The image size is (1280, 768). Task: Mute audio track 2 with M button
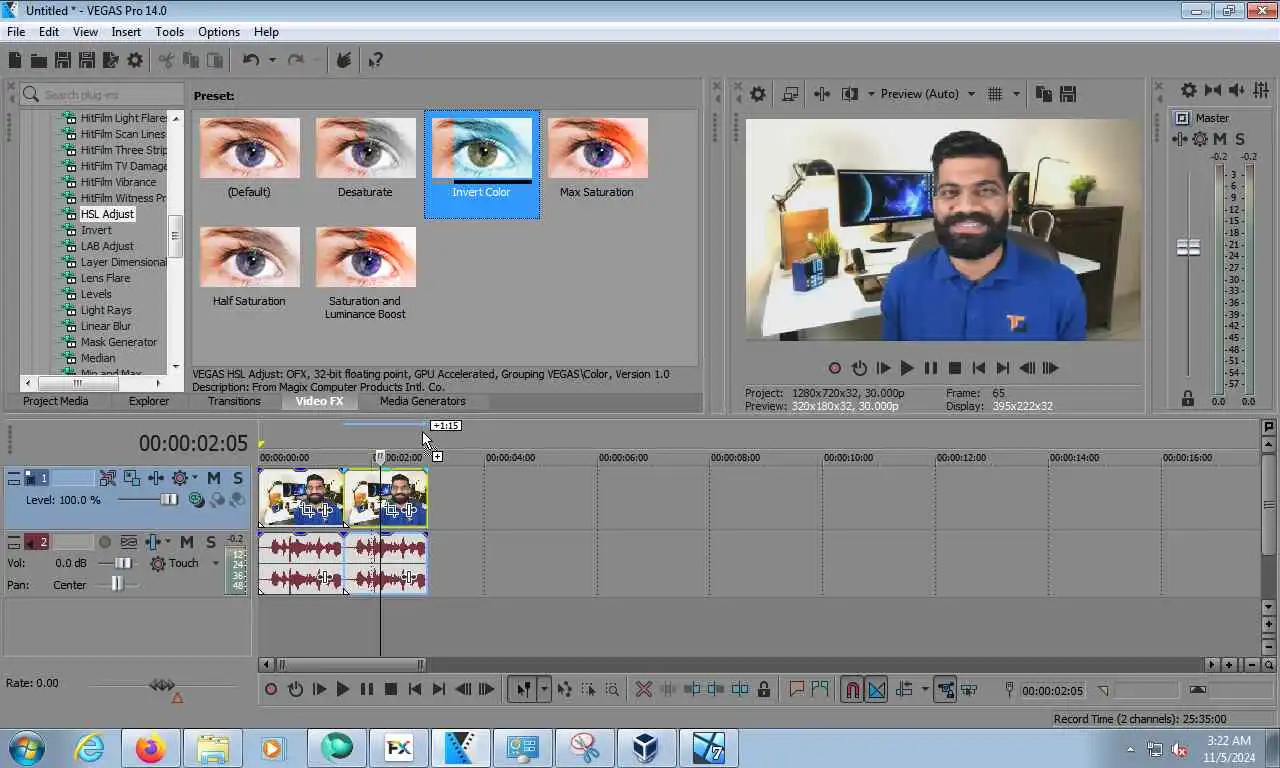click(186, 542)
